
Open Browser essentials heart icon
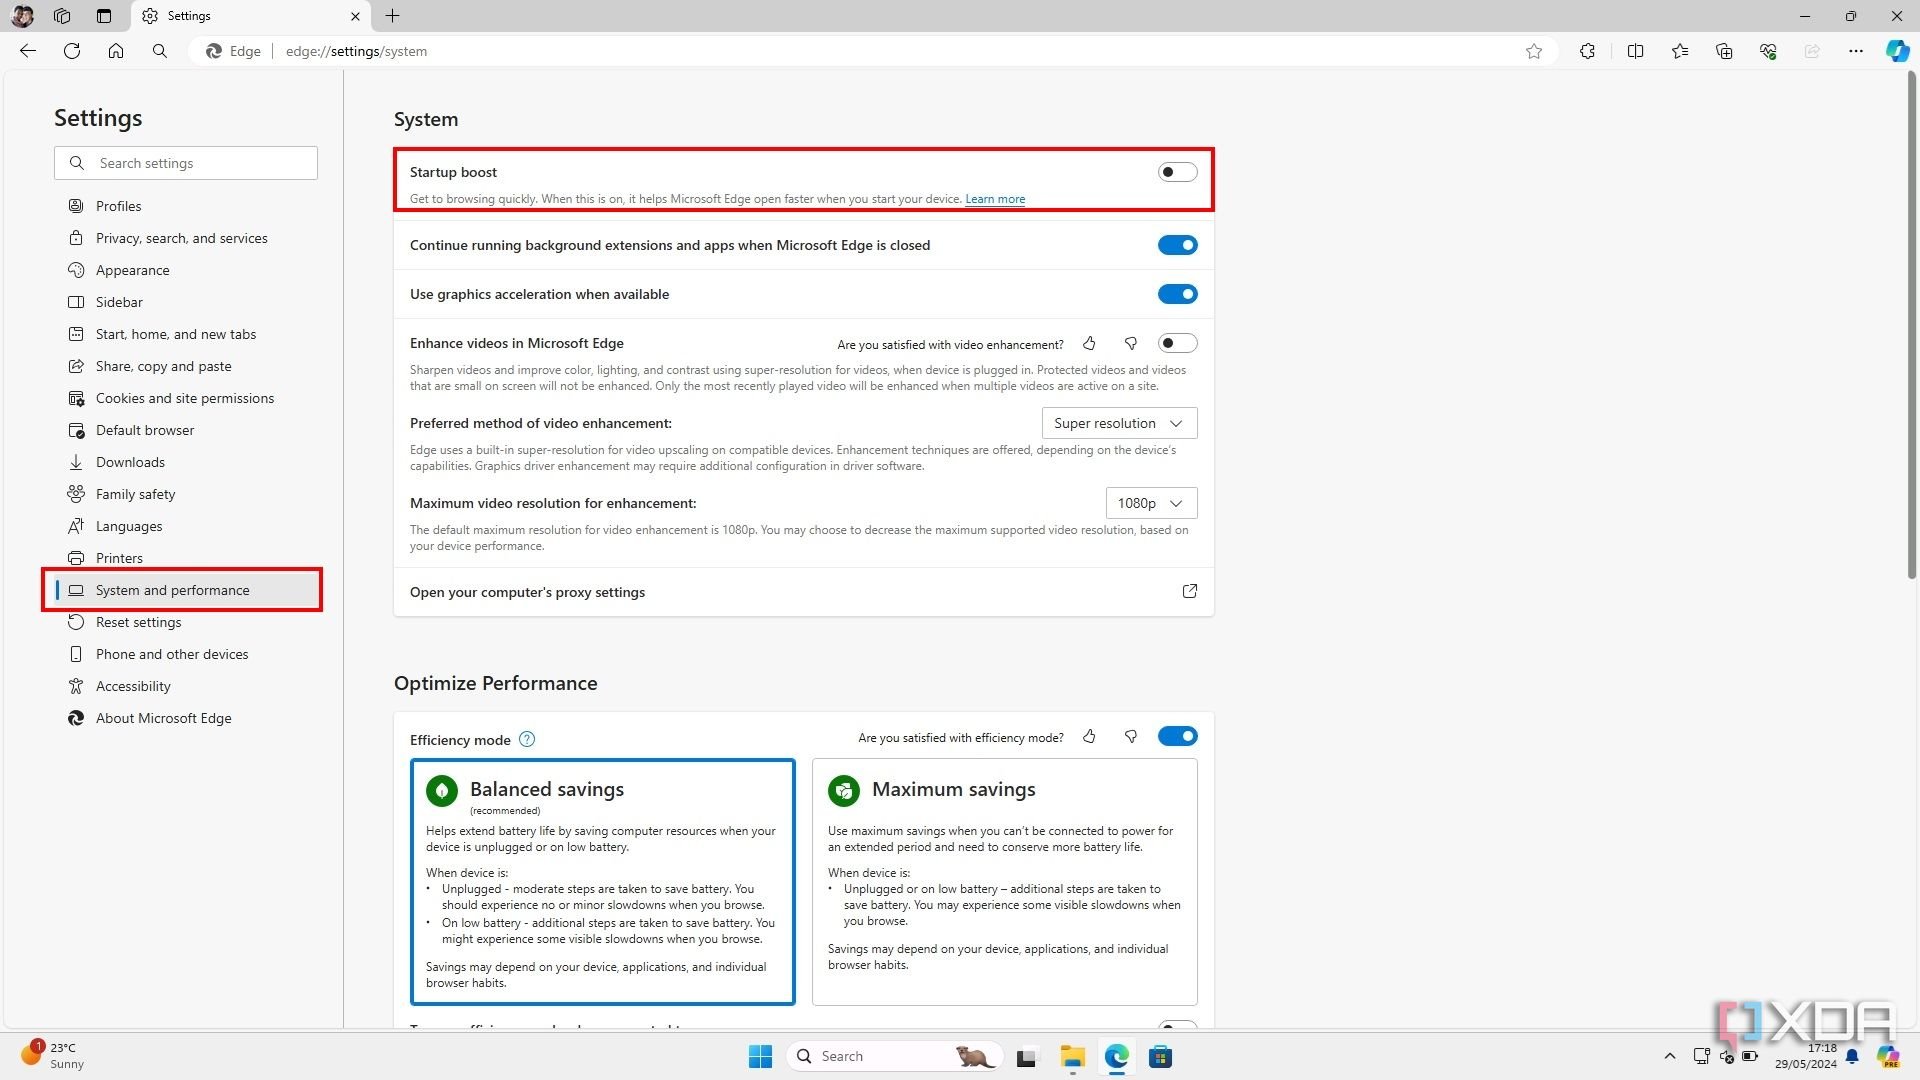click(x=1768, y=51)
